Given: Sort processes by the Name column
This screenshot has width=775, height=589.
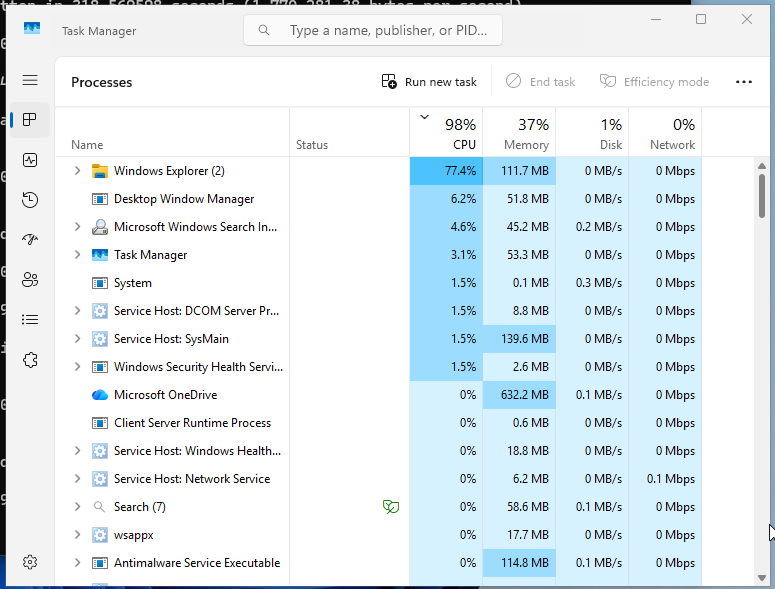Looking at the screenshot, I should (172, 132).
